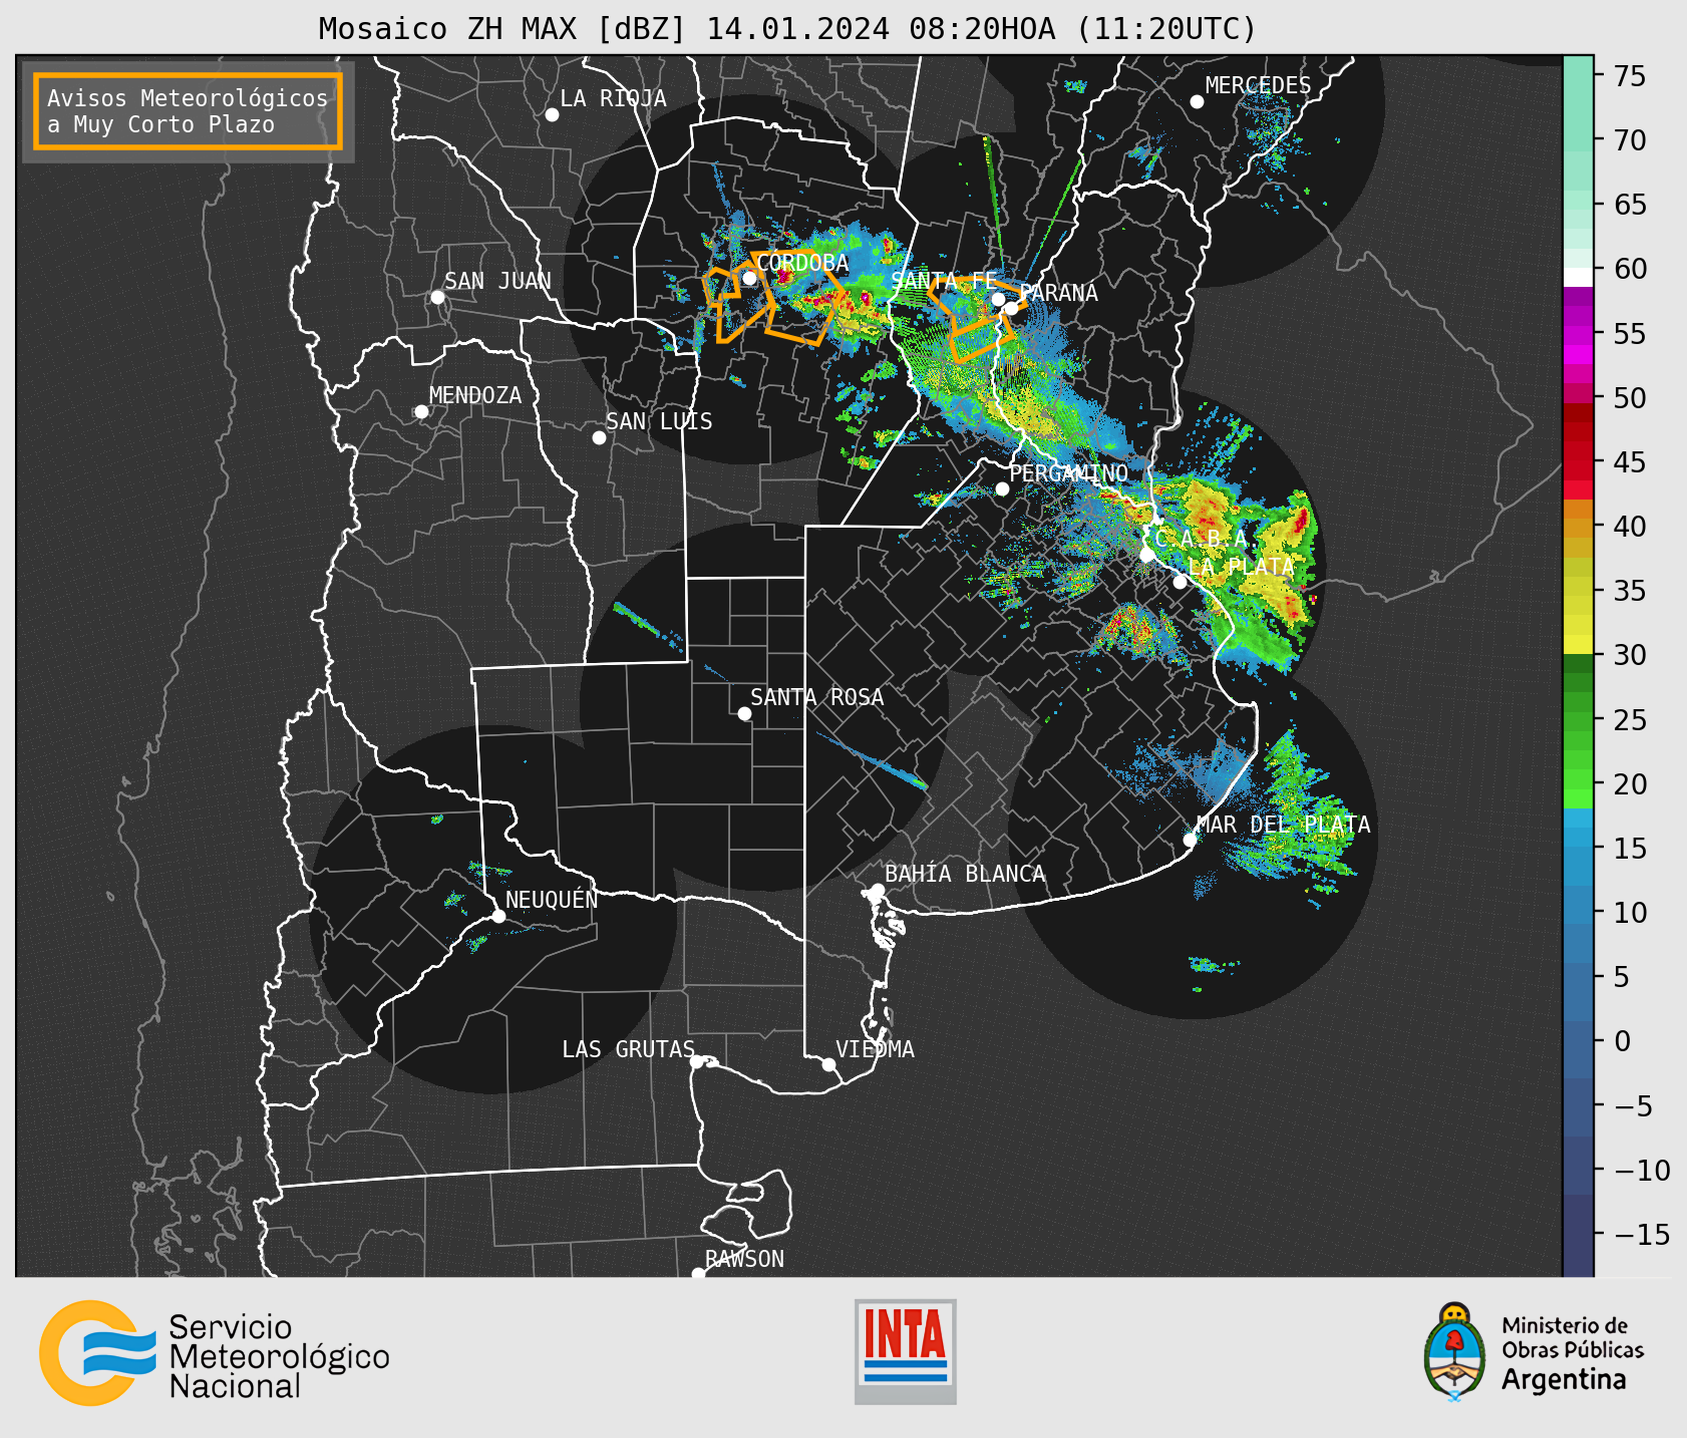1687x1438 pixels.
Task: Click the LA RIOJA city marker dot
Action: pyautogui.click(x=552, y=115)
